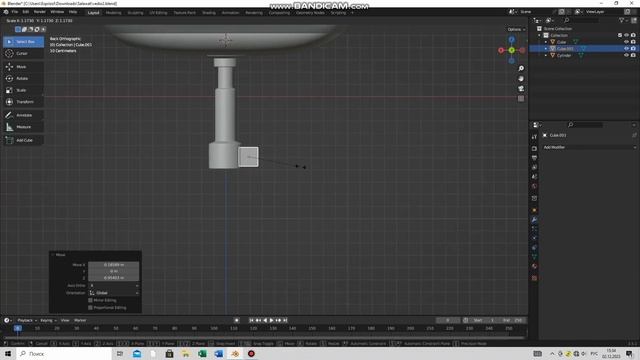
Task: Click the Move X value field
Action: [x=113, y=264]
